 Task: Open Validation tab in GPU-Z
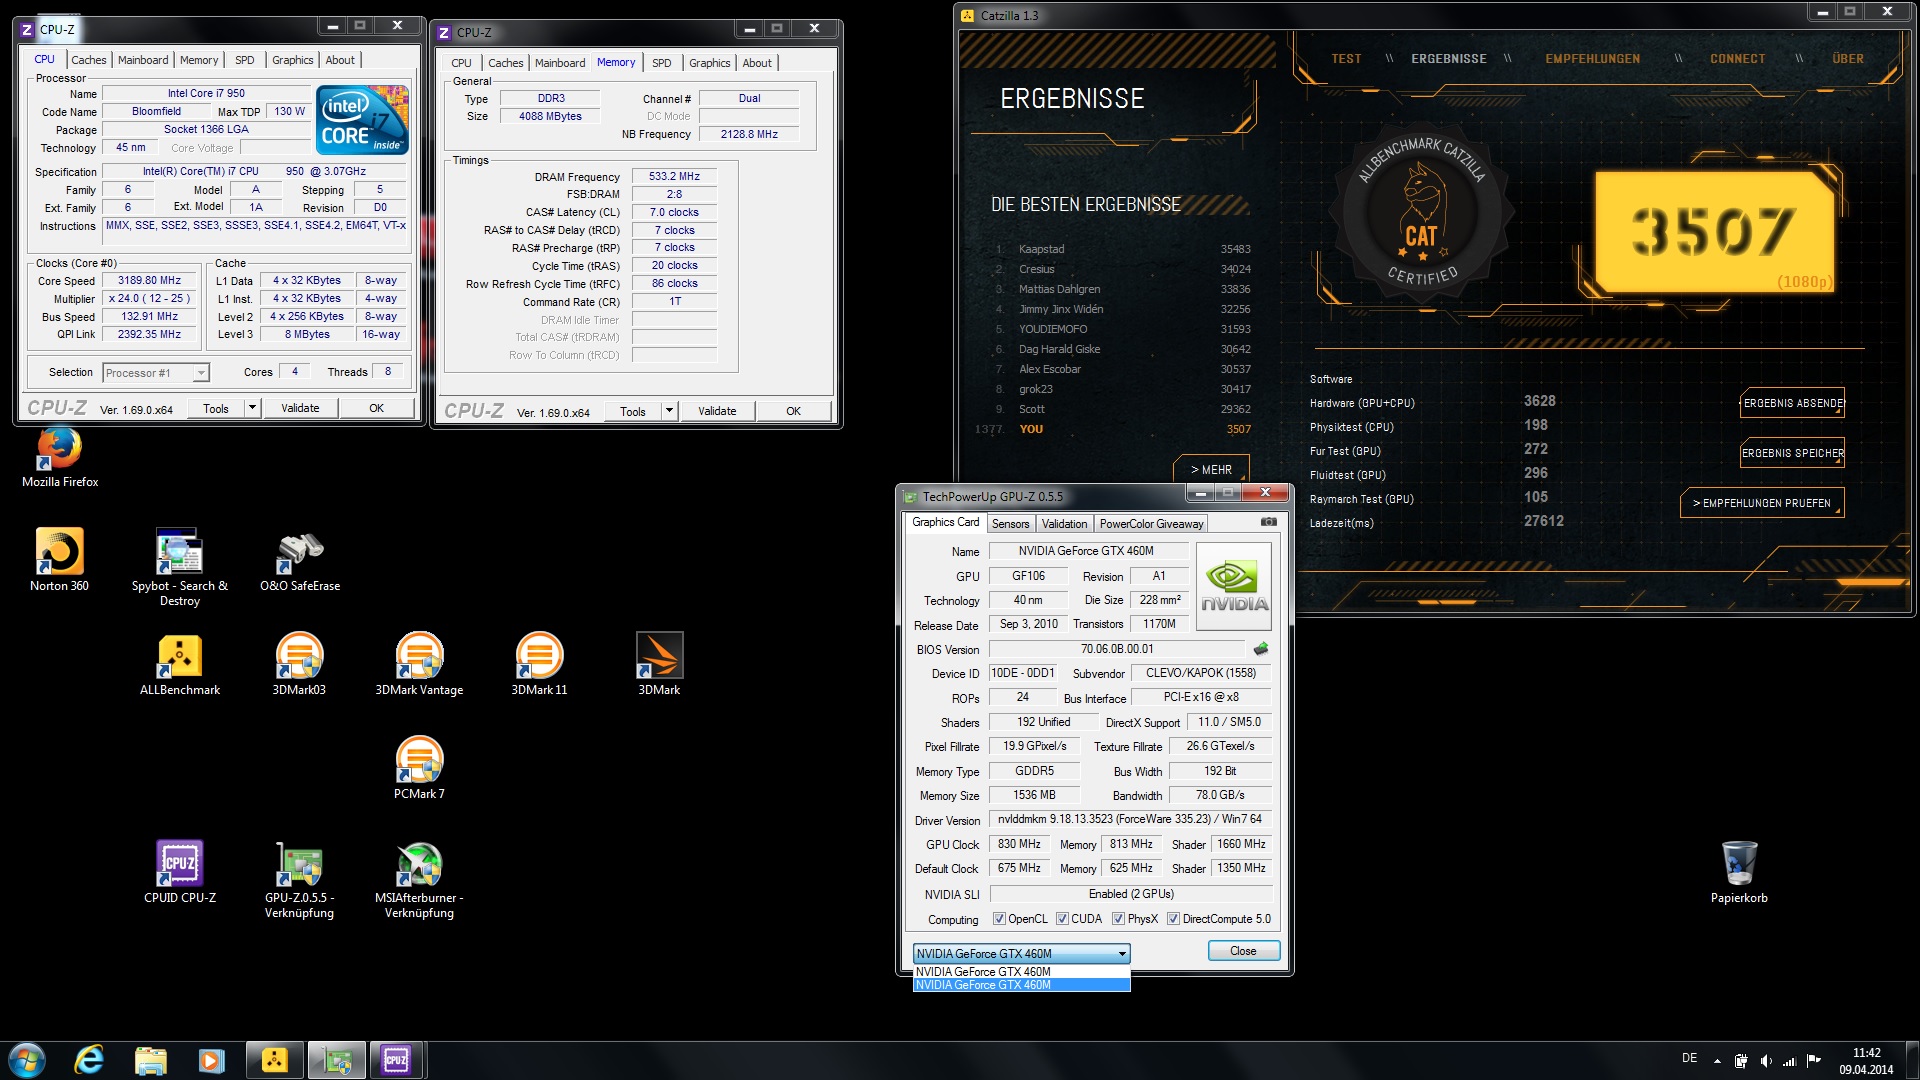(1064, 524)
